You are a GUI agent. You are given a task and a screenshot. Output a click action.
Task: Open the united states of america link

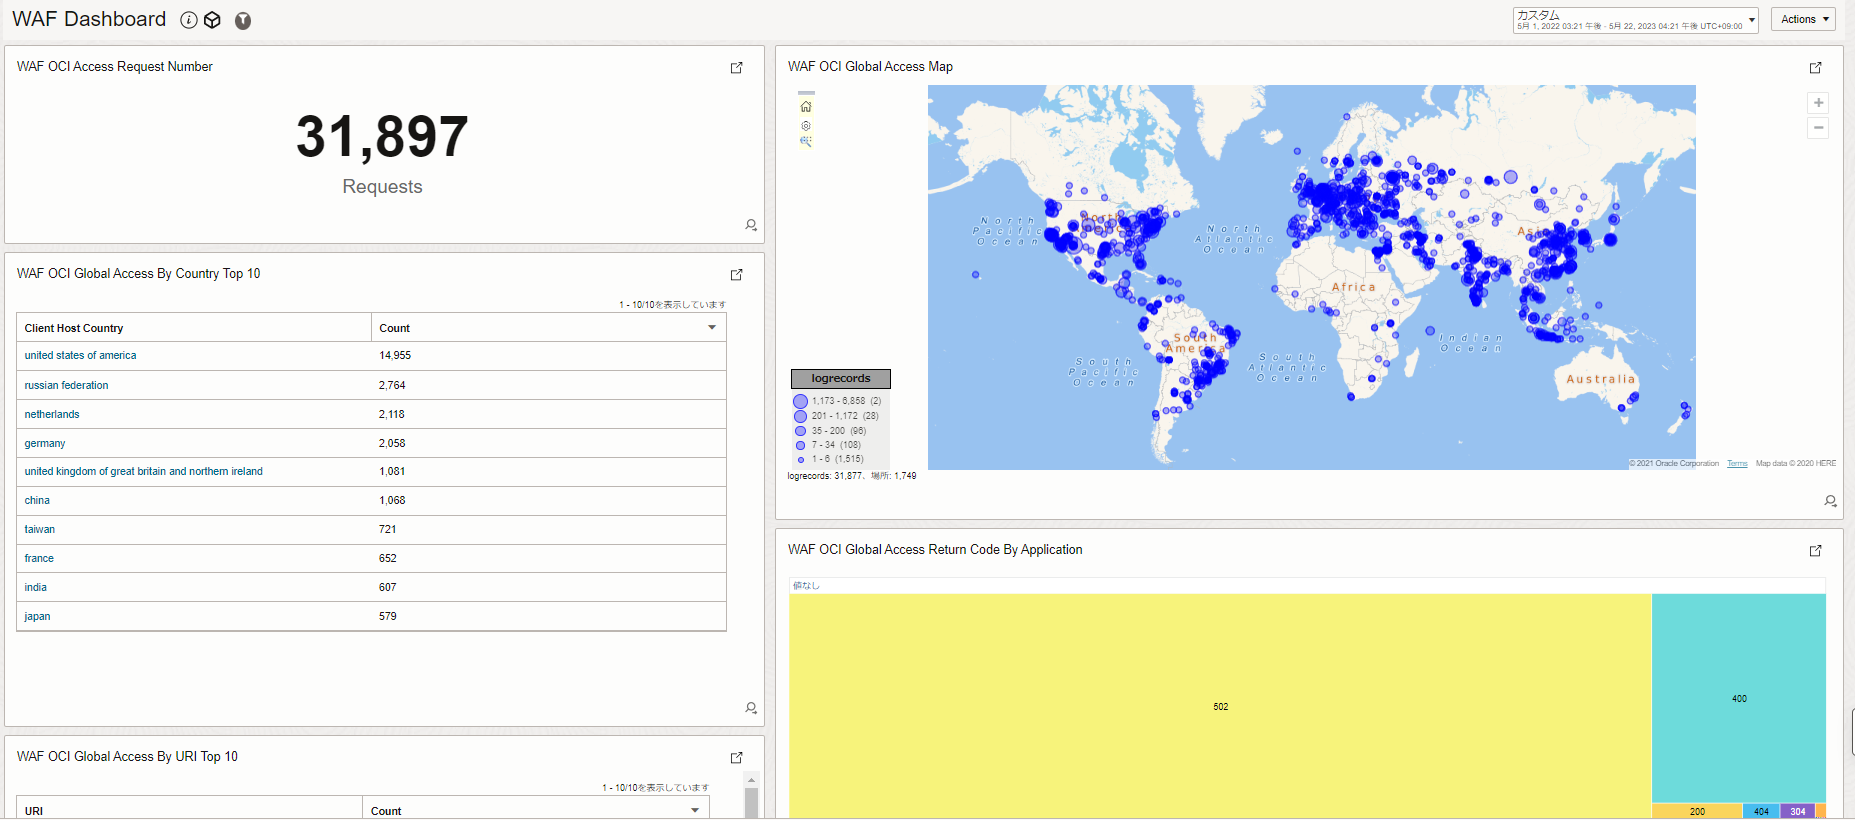pyautogui.click(x=80, y=356)
